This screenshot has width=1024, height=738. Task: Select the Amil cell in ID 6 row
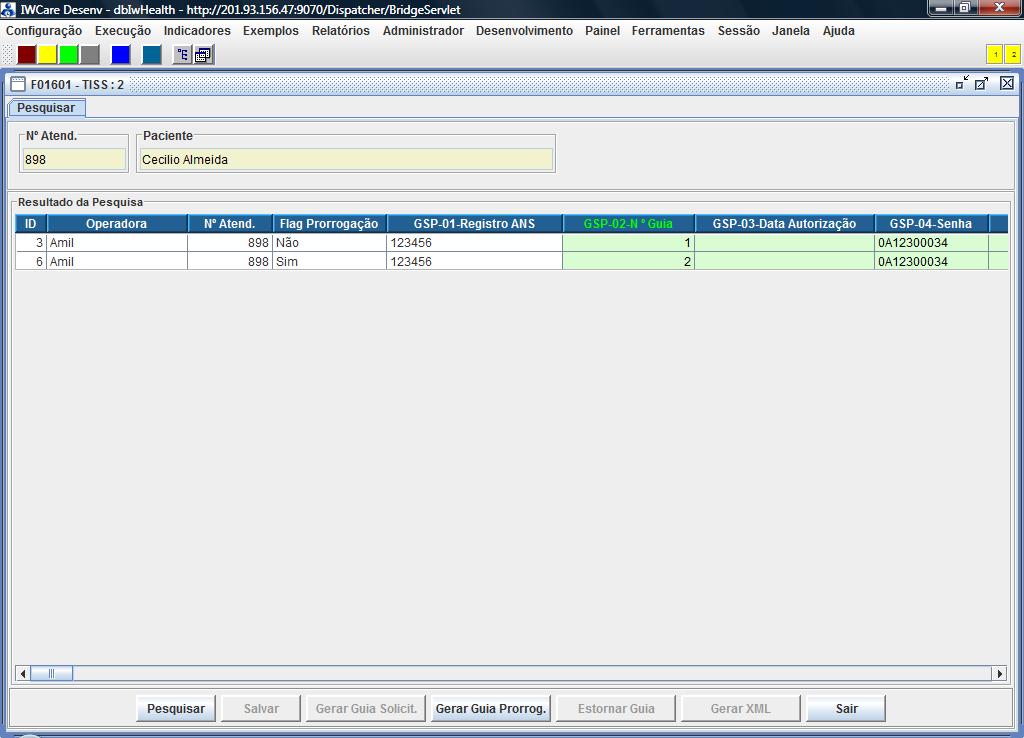tap(117, 261)
